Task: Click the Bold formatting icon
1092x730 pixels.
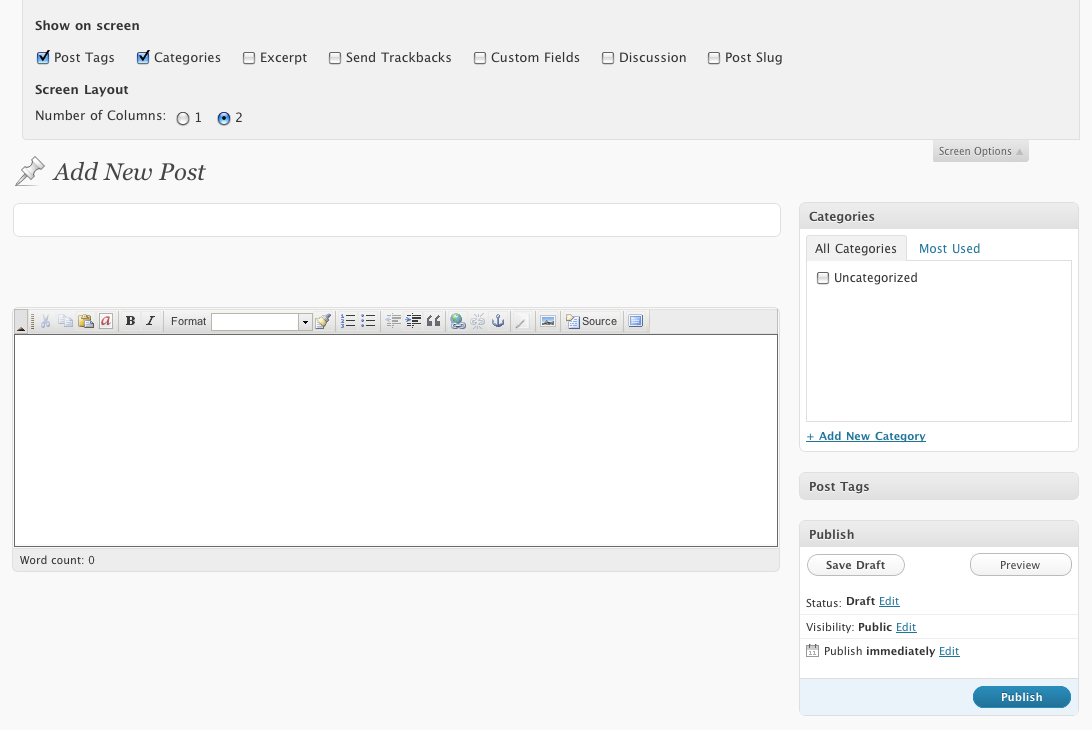Action: point(130,321)
